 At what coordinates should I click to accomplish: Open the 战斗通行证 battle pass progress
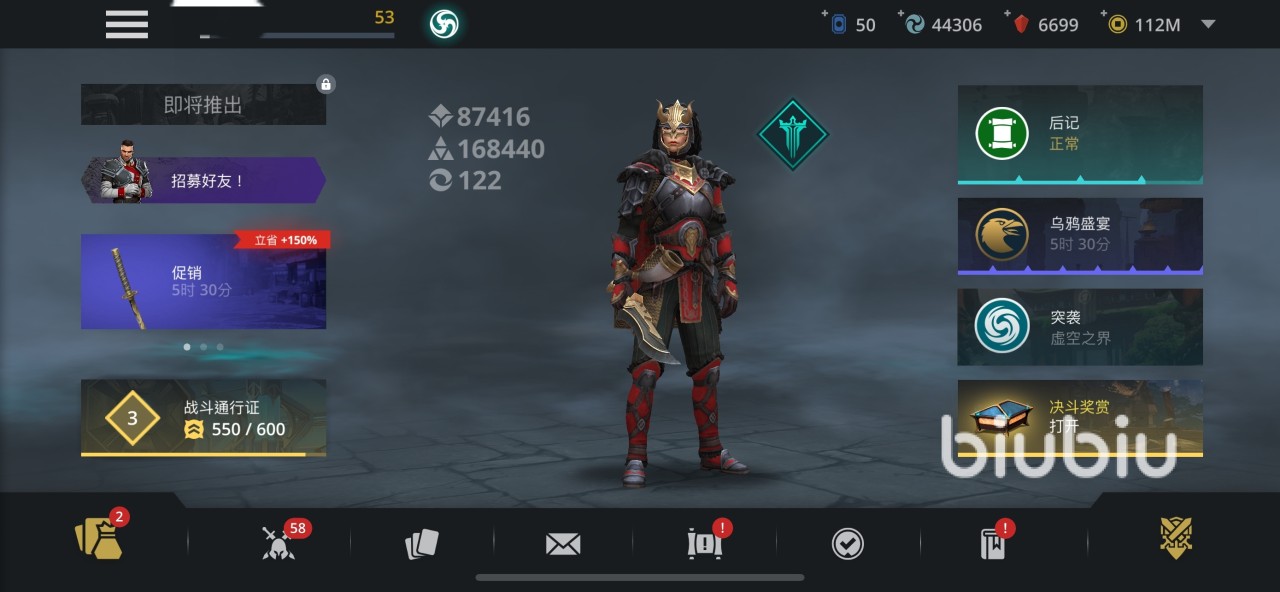point(204,418)
